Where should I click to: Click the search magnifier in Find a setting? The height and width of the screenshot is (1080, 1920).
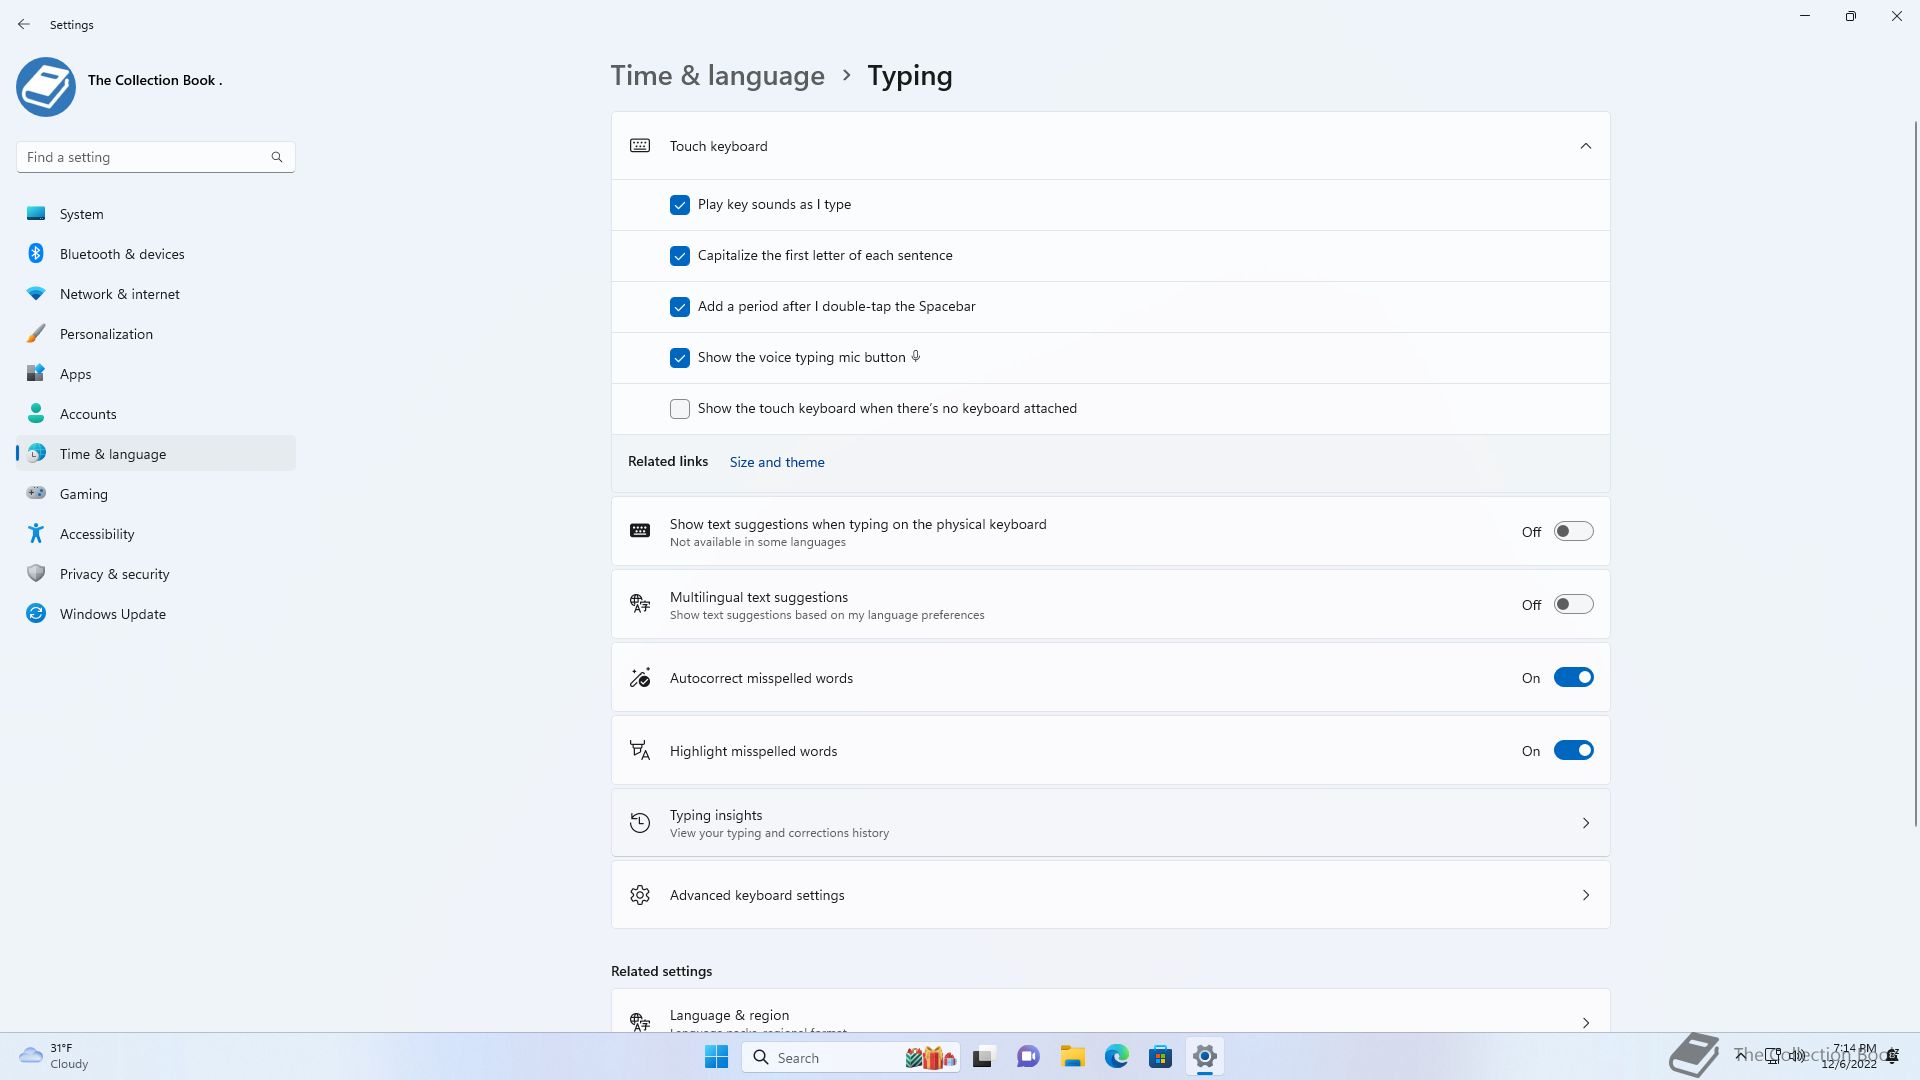pyautogui.click(x=277, y=157)
